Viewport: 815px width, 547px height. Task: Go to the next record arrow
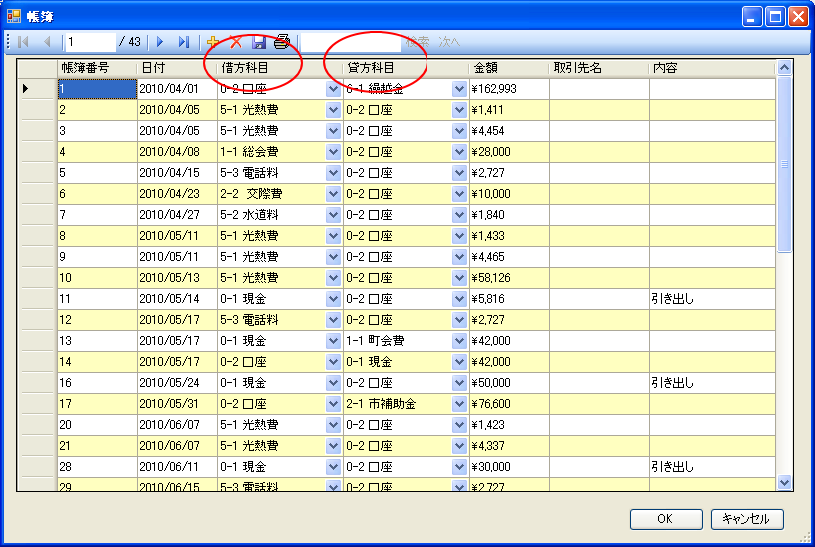(x=159, y=42)
